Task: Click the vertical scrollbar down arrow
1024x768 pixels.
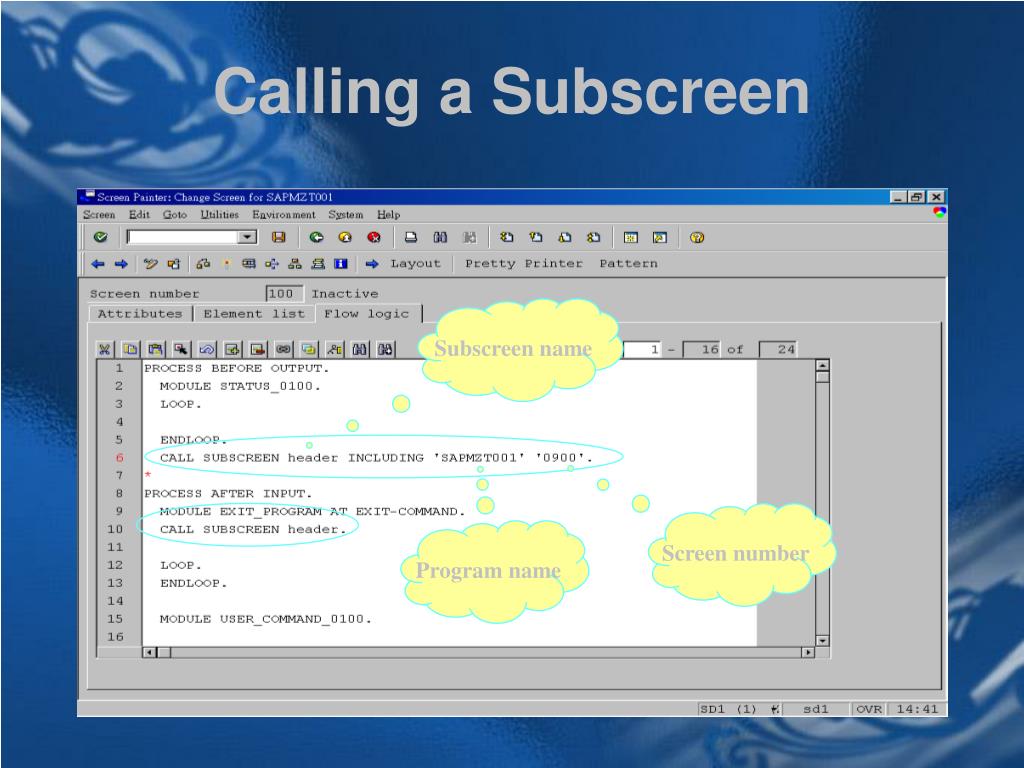Action: (x=822, y=641)
